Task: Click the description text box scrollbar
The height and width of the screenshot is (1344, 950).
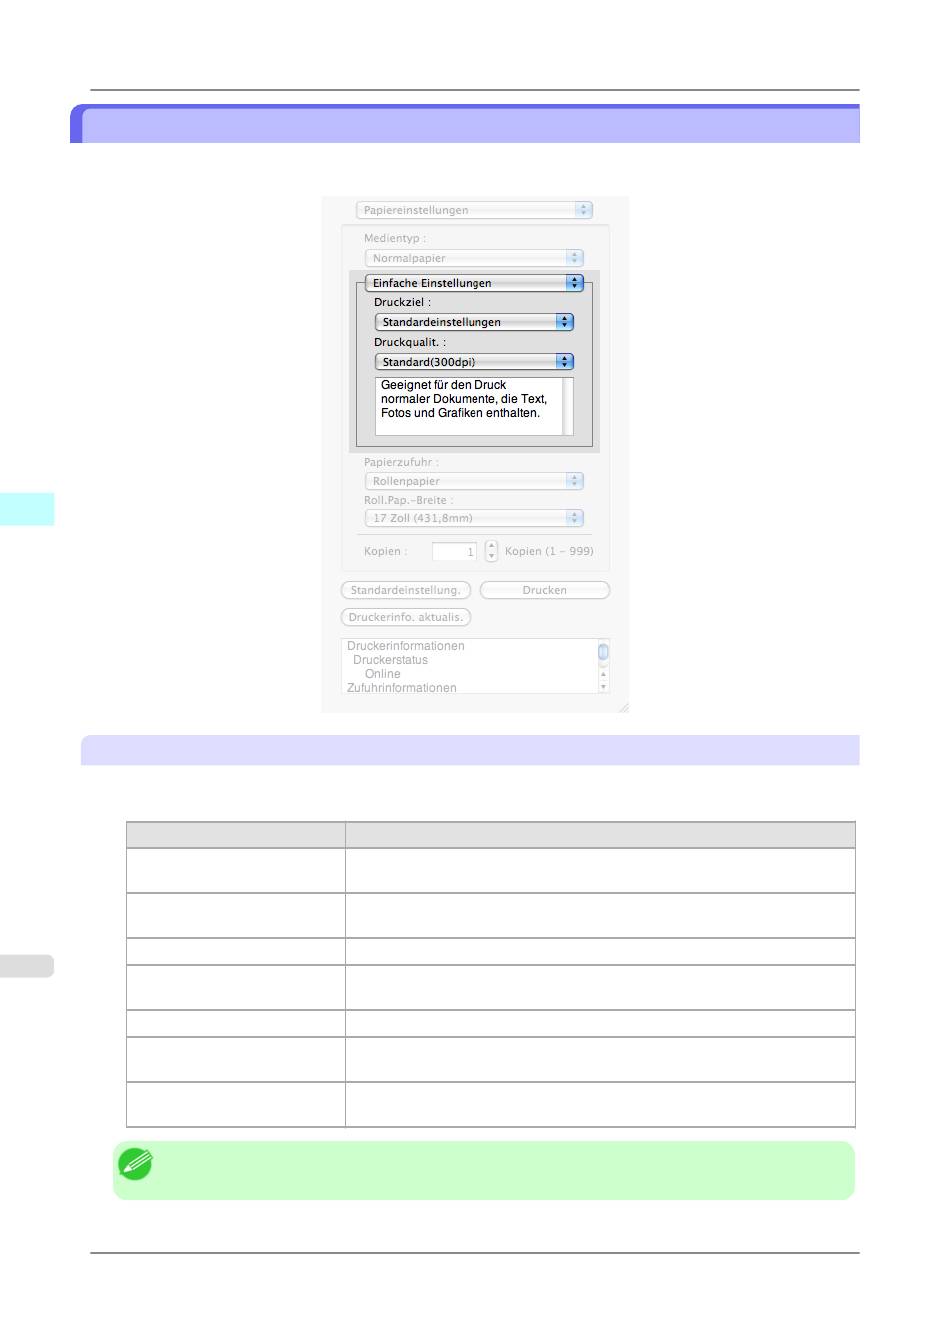Action: [x=568, y=406]
